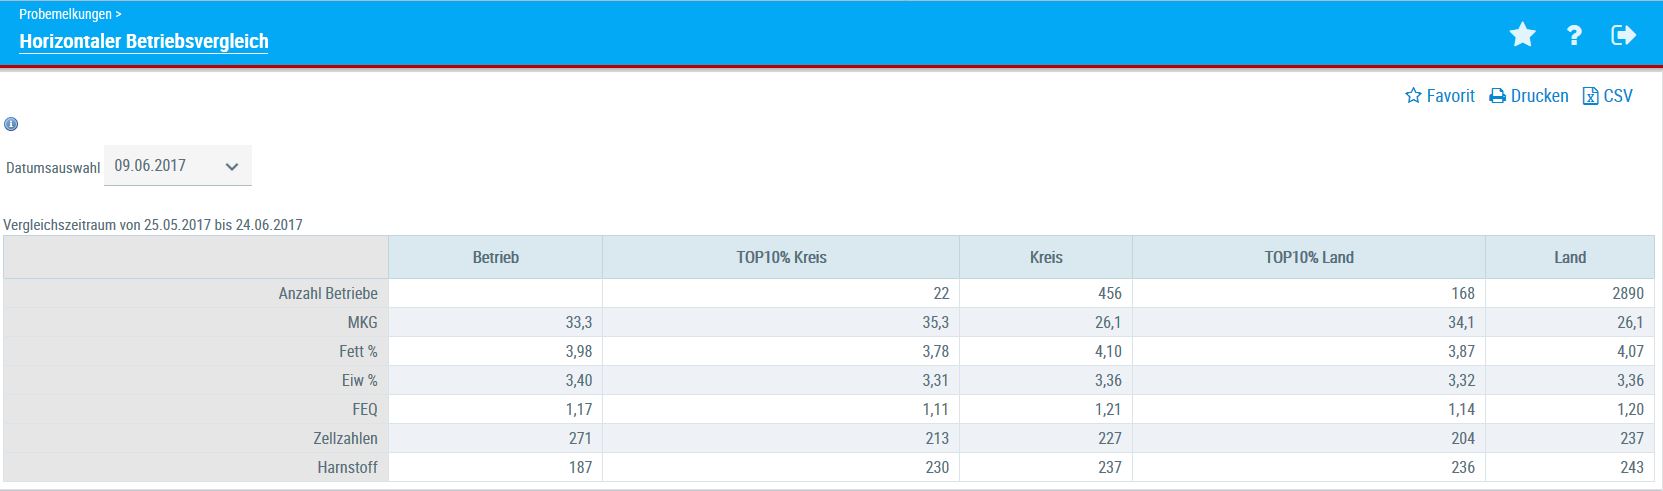Click the Harnstoff row label

click(347, 468)
